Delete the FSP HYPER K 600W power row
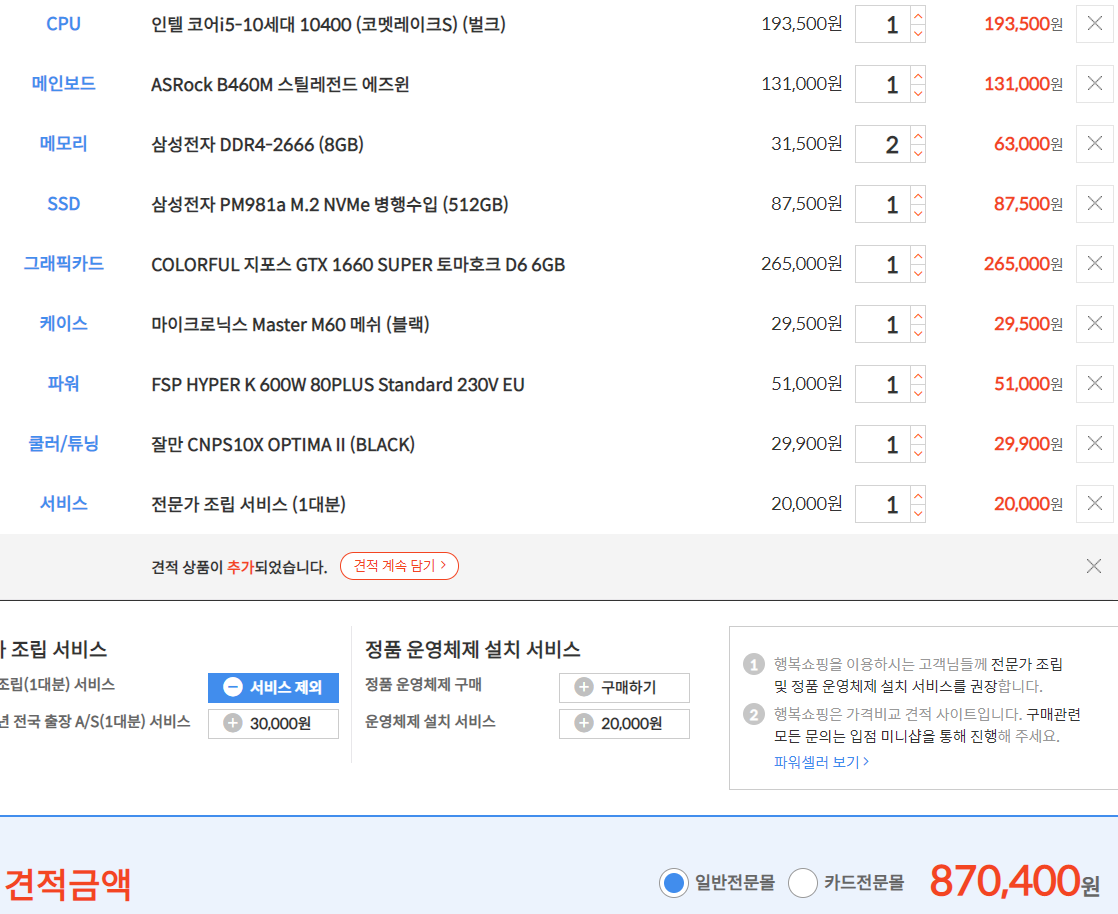 point(1094,384)
